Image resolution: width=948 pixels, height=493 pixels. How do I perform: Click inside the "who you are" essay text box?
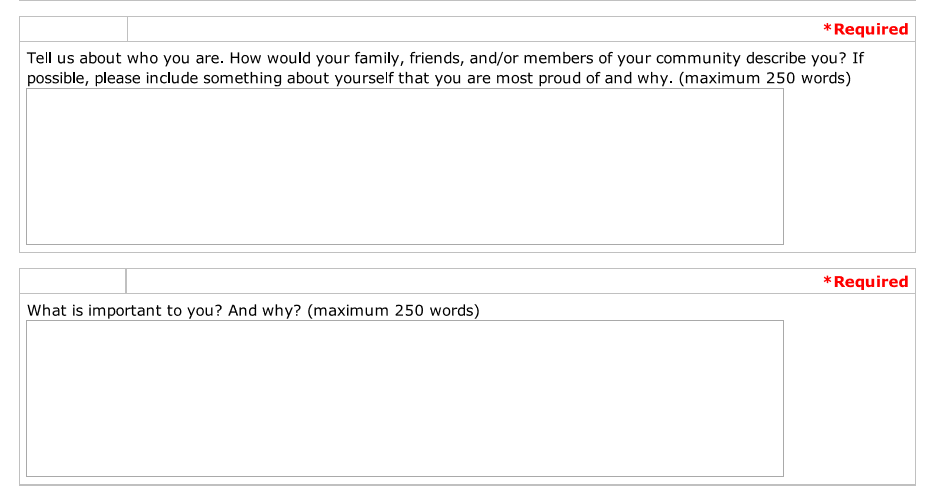point(404,166)
